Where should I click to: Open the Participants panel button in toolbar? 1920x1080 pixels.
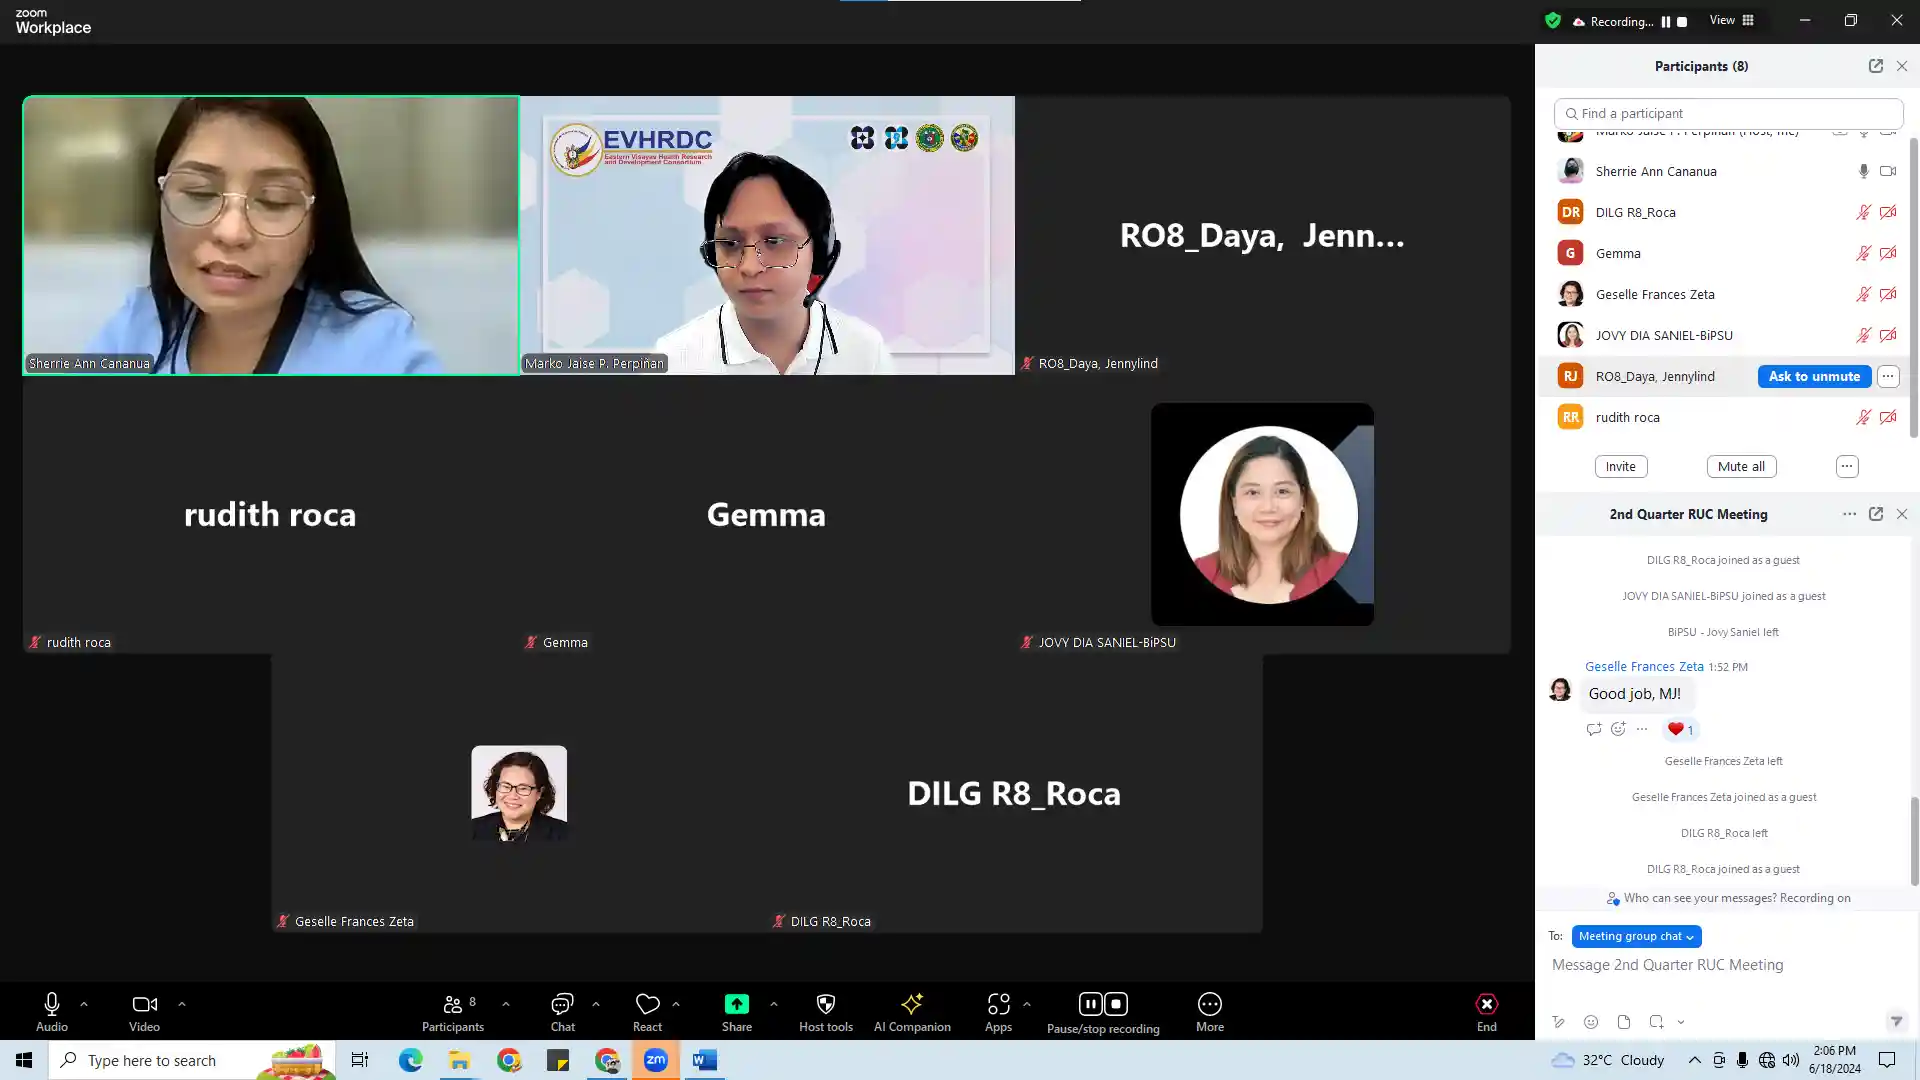pyautogui.click(x=453, y=1011)
